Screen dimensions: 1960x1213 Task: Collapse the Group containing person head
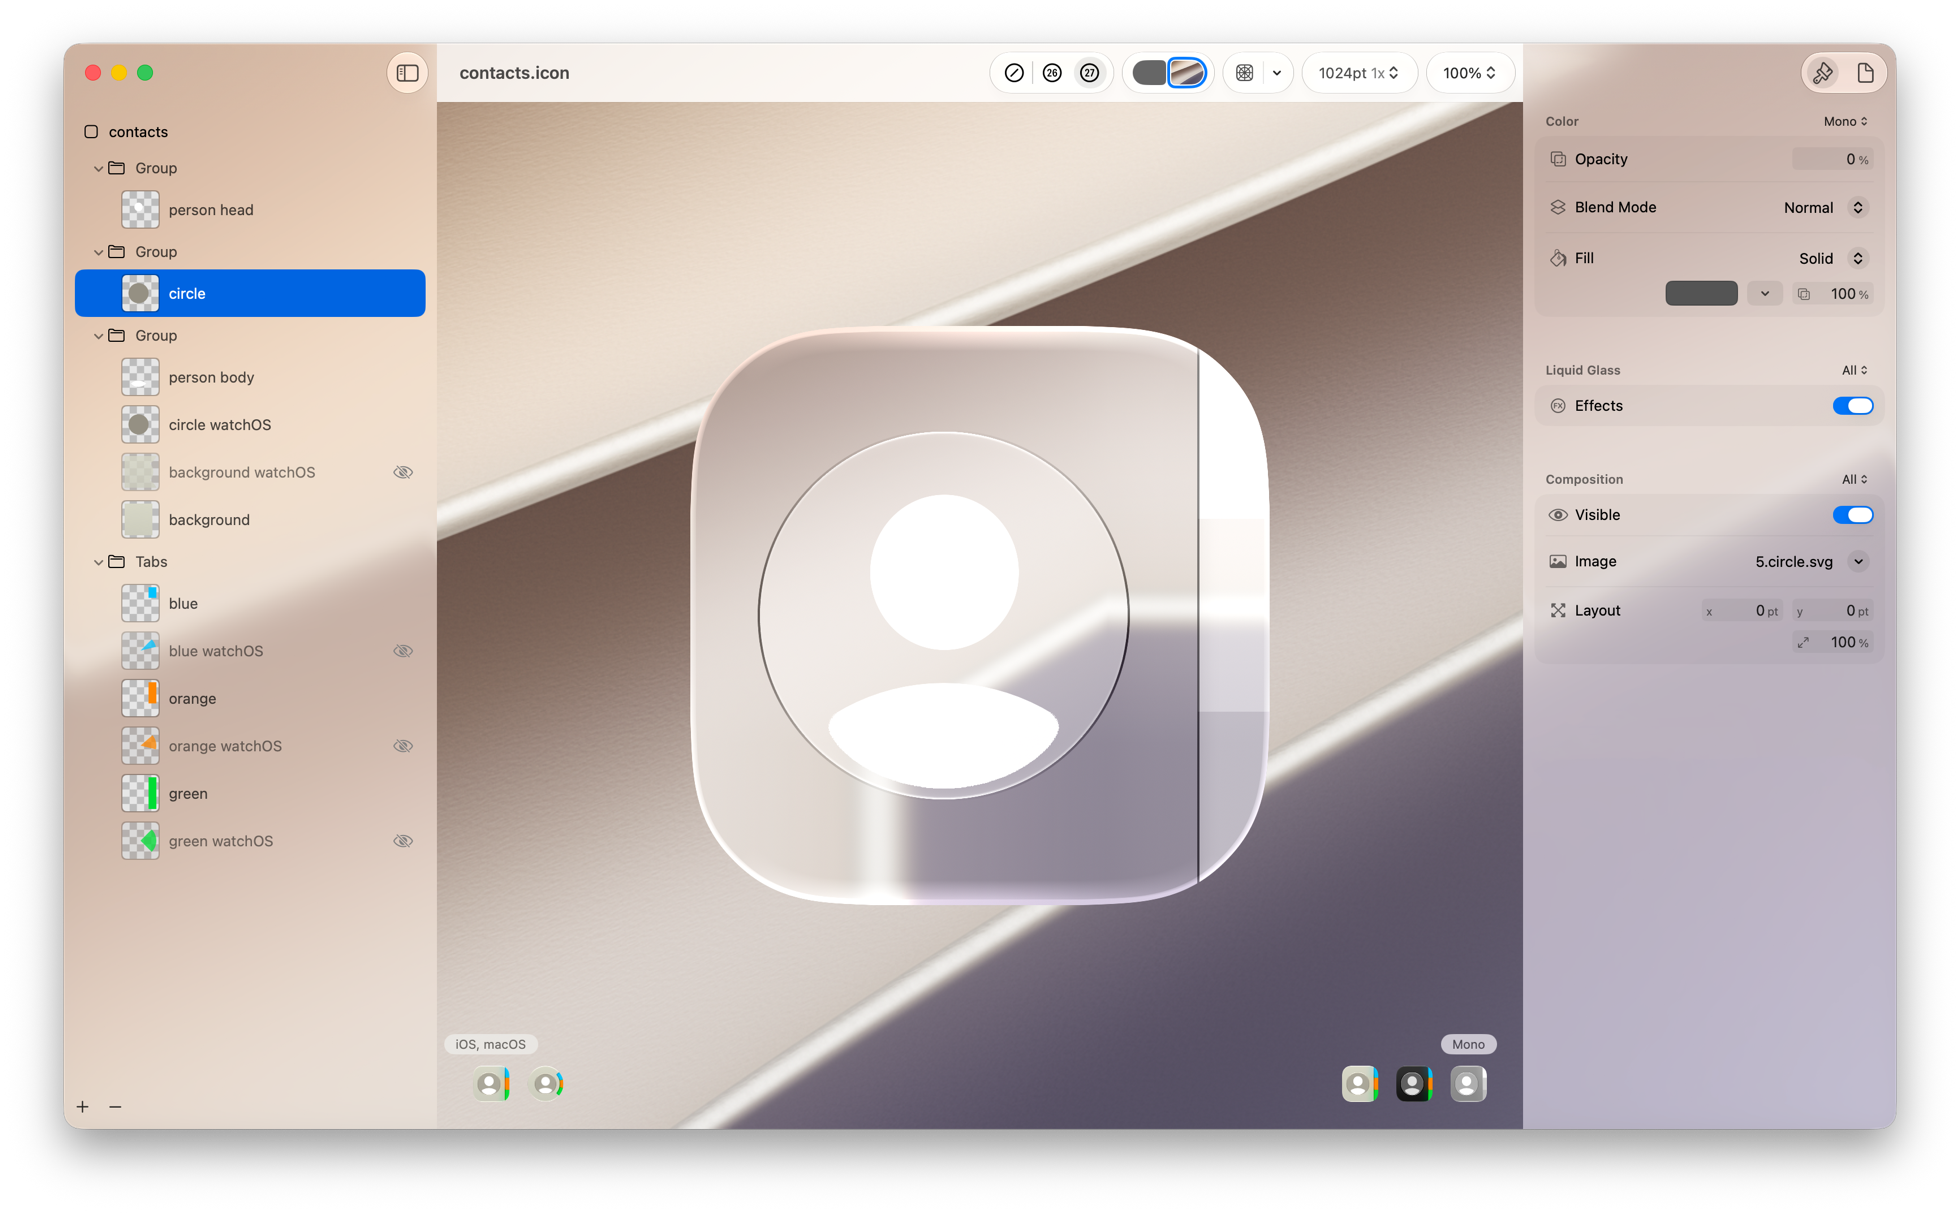(98, 168)
